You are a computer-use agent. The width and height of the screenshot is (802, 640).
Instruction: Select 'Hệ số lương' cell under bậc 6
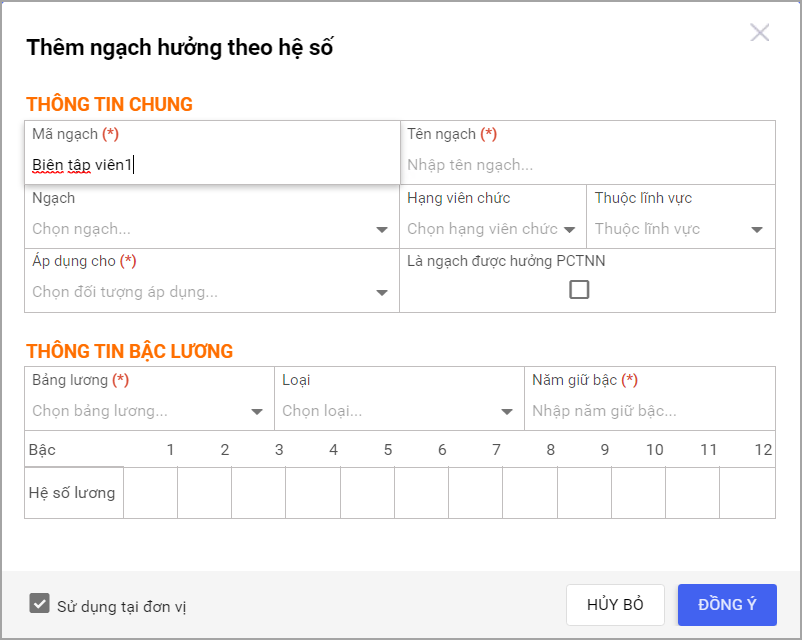click(x=421, y=493)
